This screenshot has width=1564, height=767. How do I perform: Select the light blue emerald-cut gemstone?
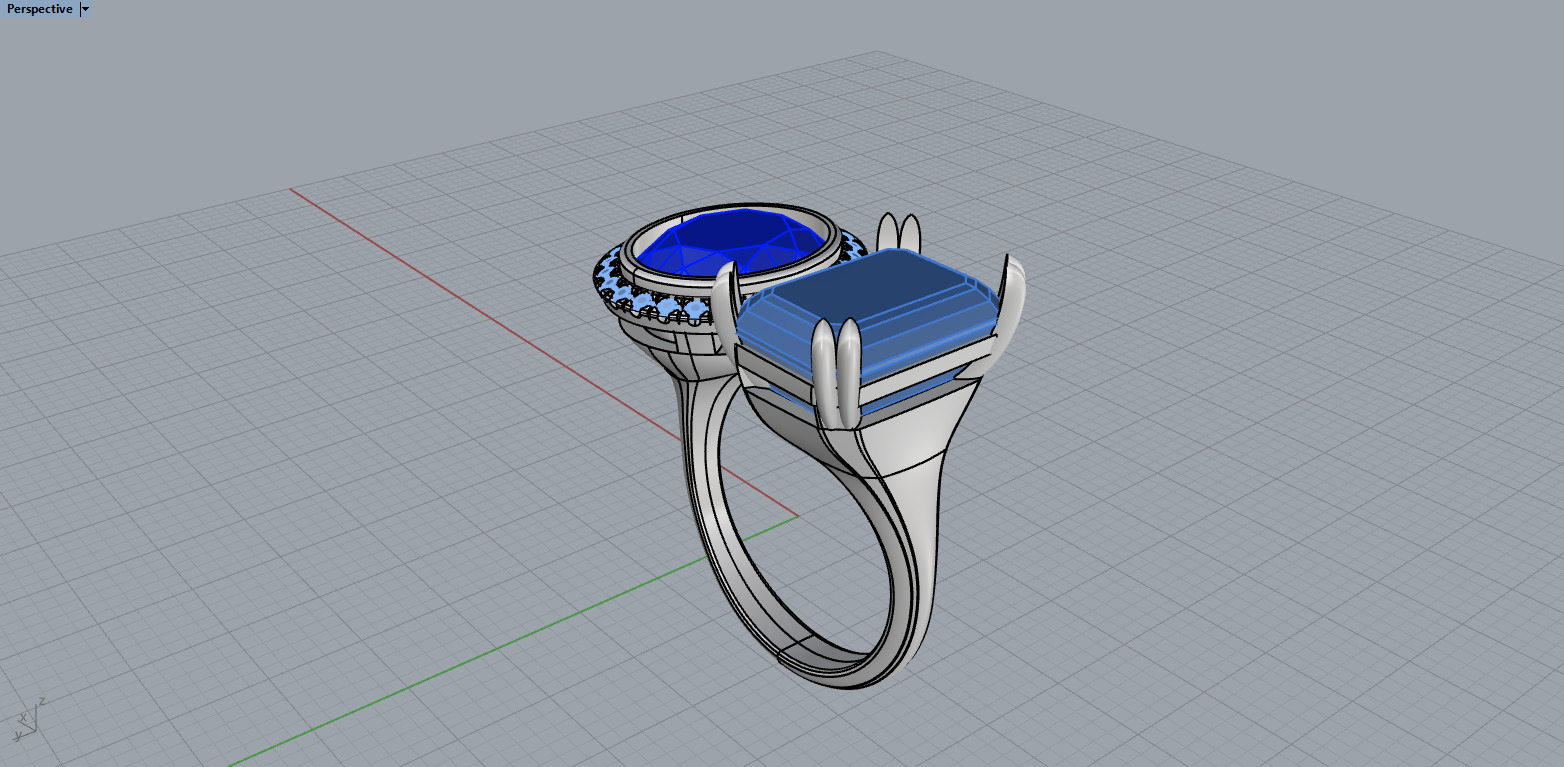[x=868, y=317]
